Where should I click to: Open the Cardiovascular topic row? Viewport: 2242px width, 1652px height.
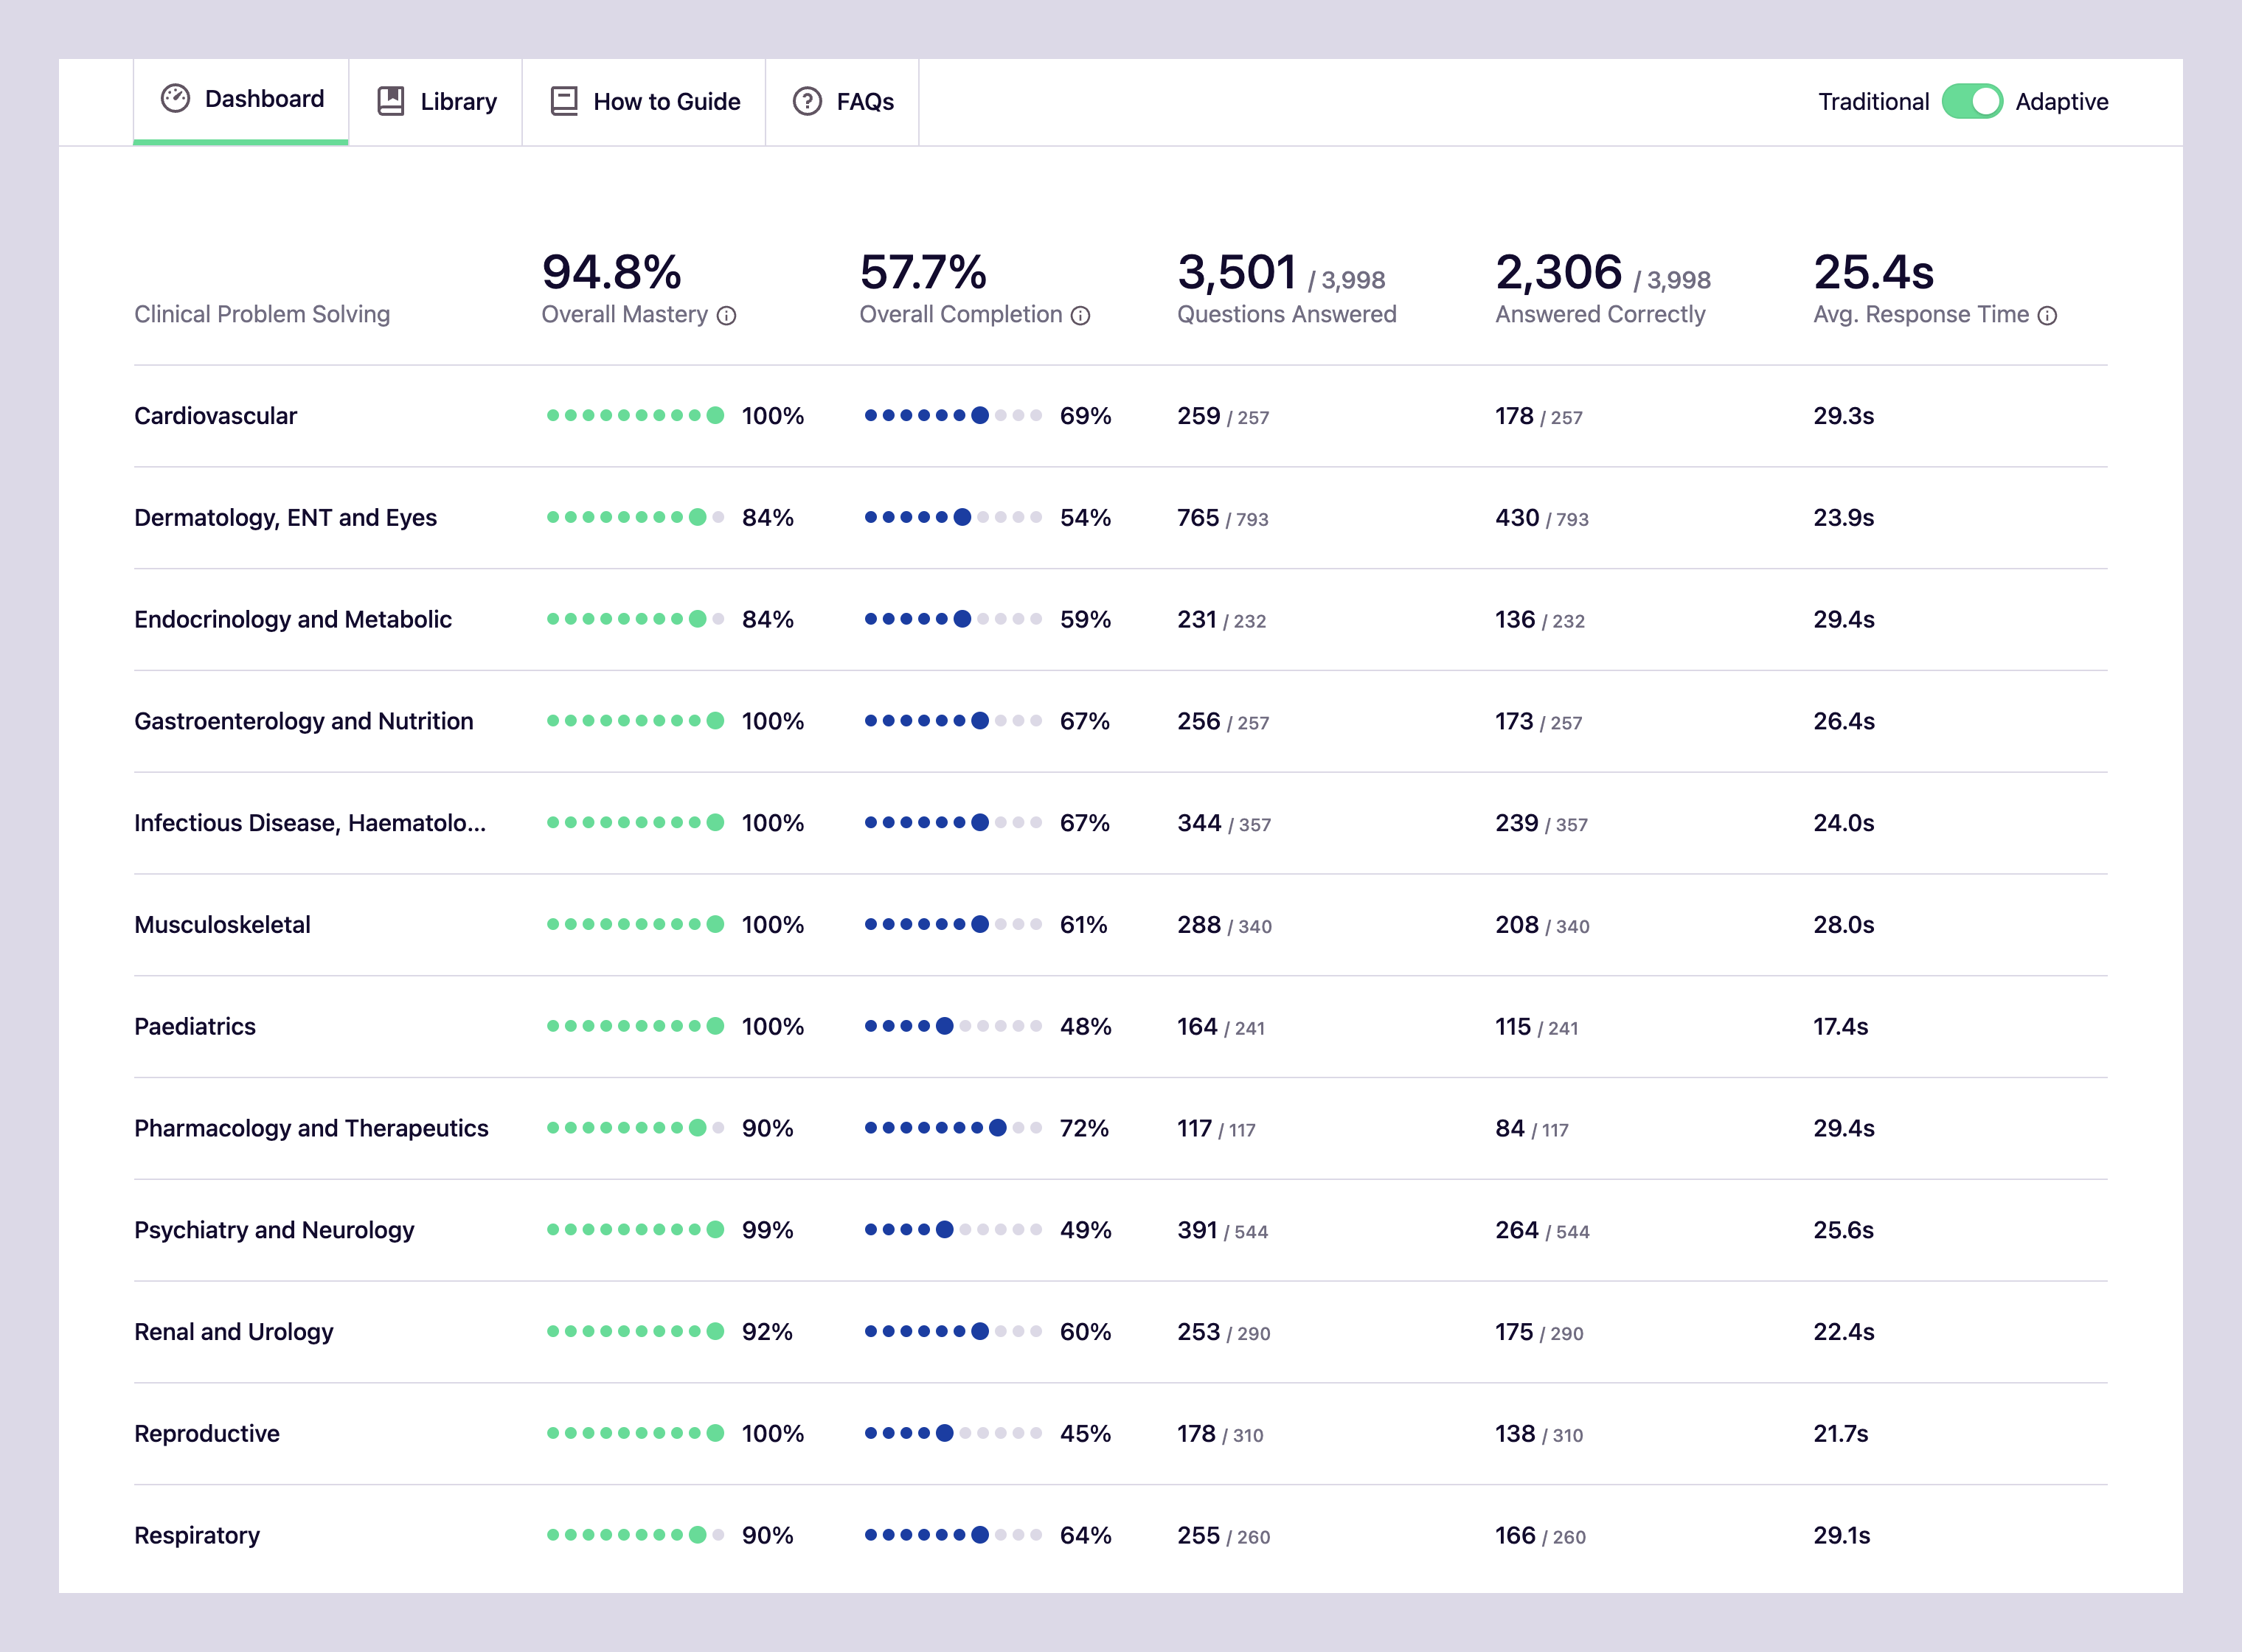pos(216,416)
